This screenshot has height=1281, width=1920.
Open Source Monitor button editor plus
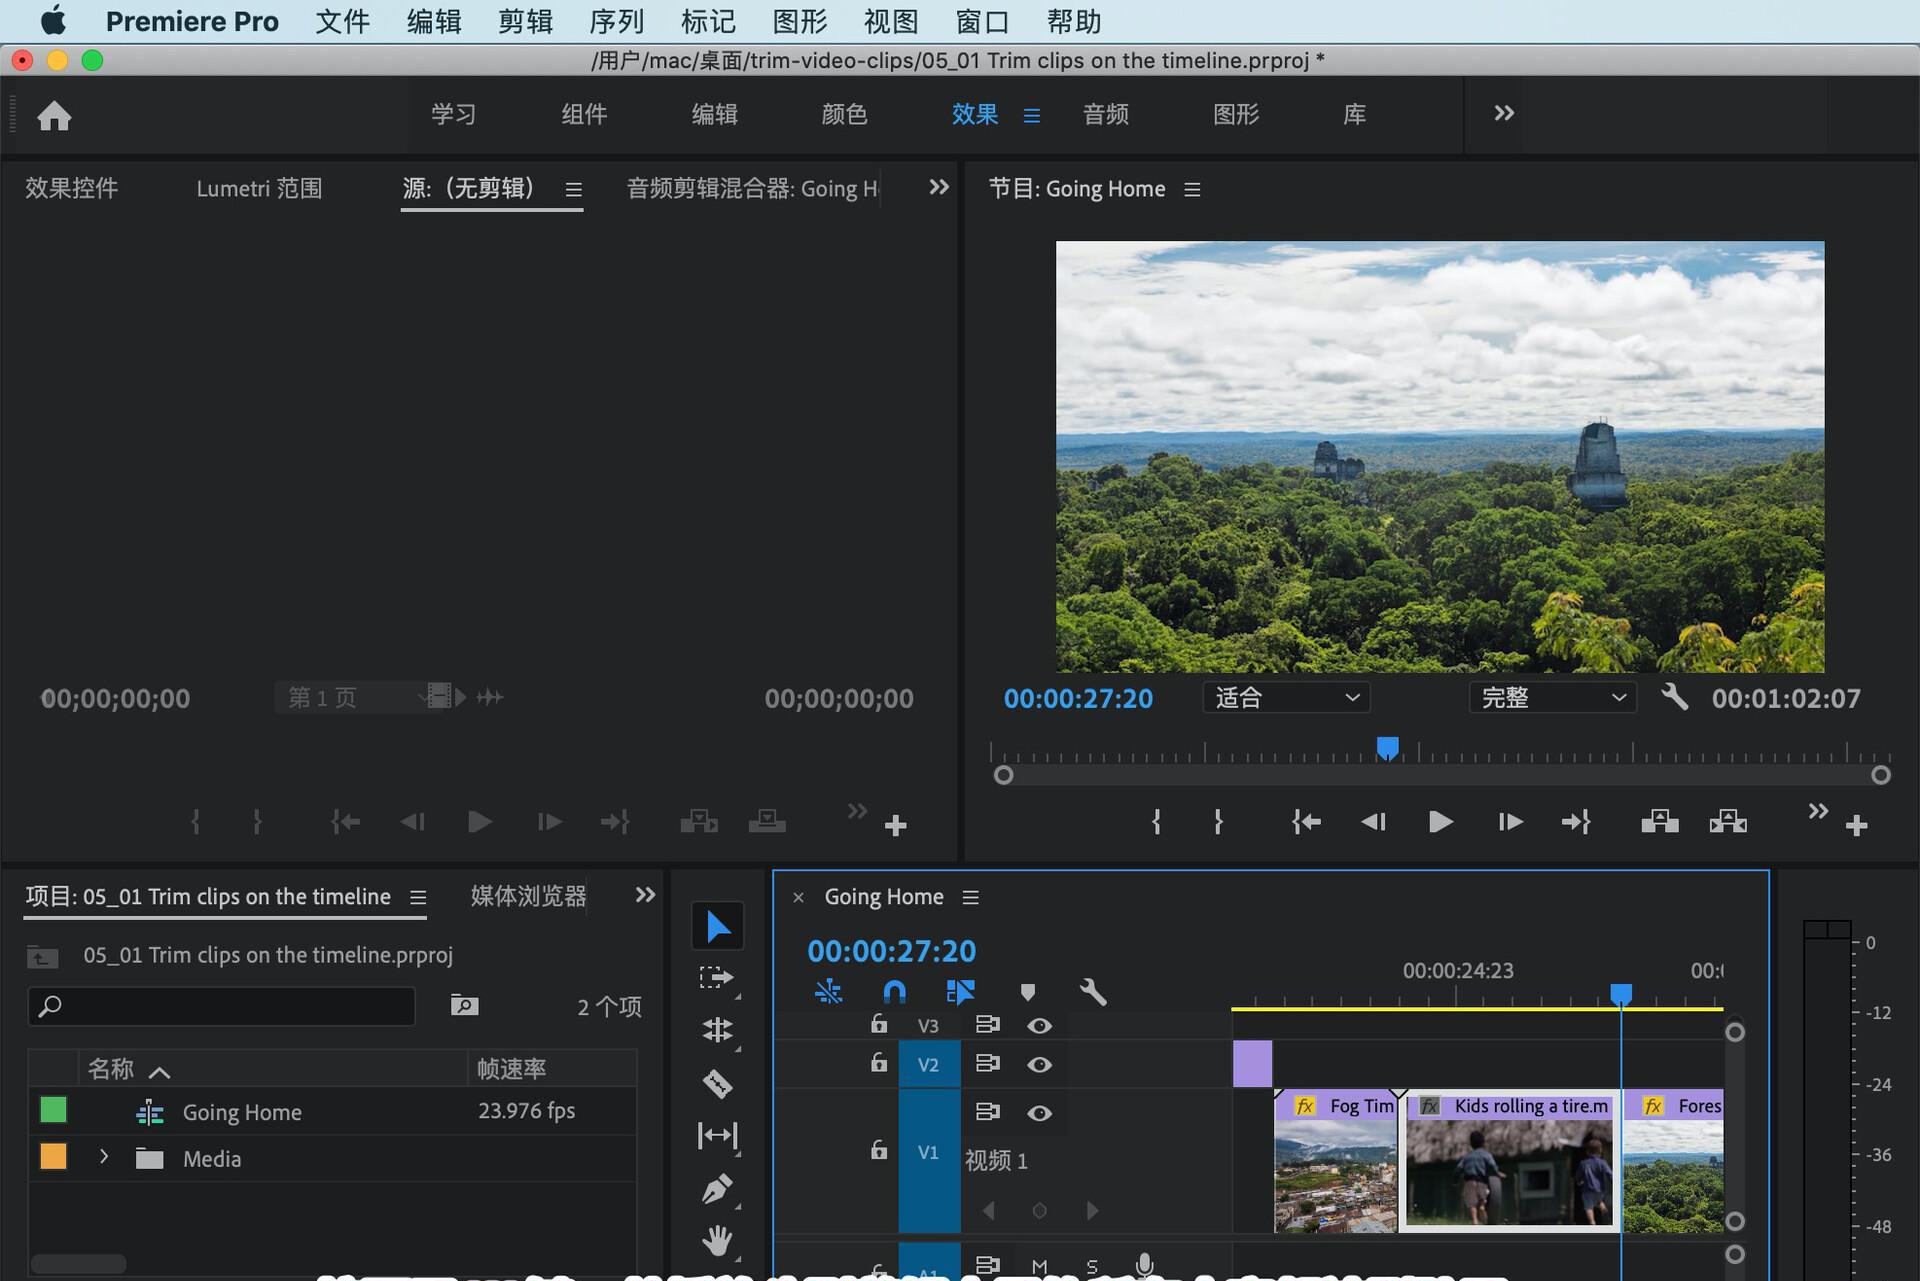(896, 826)
